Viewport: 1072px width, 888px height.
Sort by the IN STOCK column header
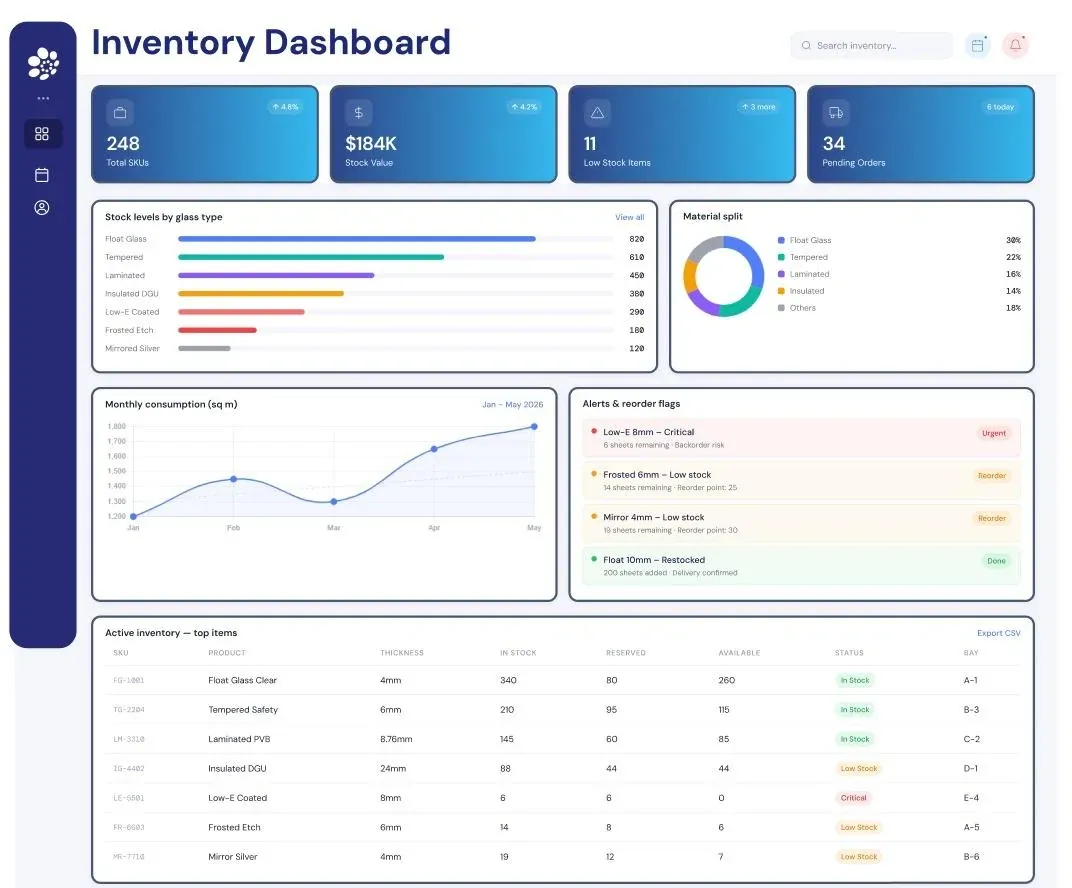[x=518, y=653]
